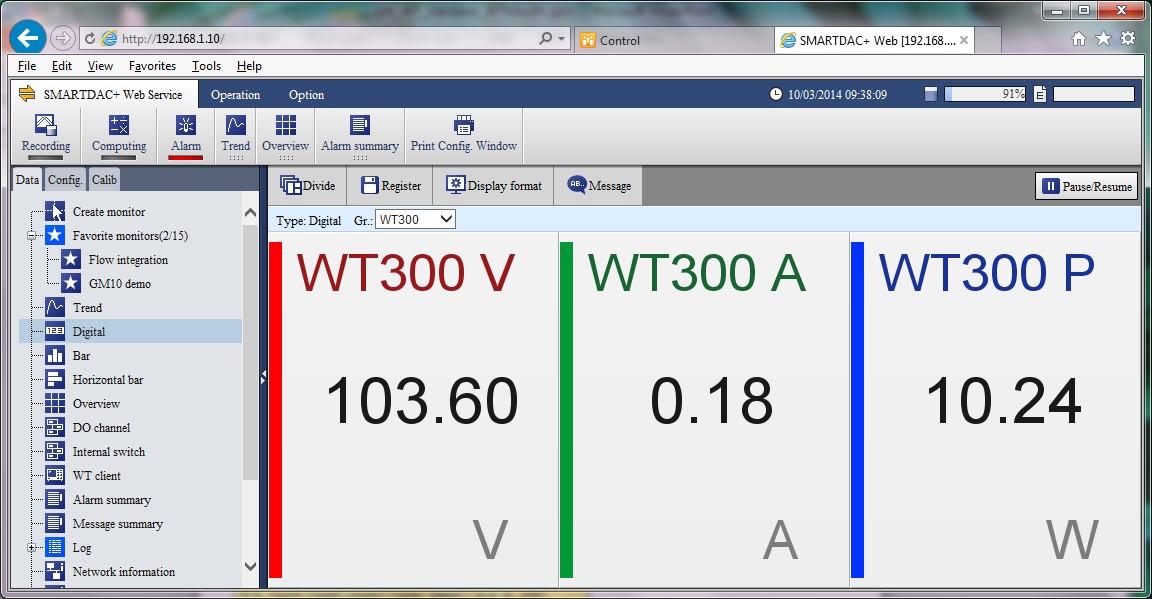Open the View menu
This screenshot has width=1152, height=599.
(100, 66)
